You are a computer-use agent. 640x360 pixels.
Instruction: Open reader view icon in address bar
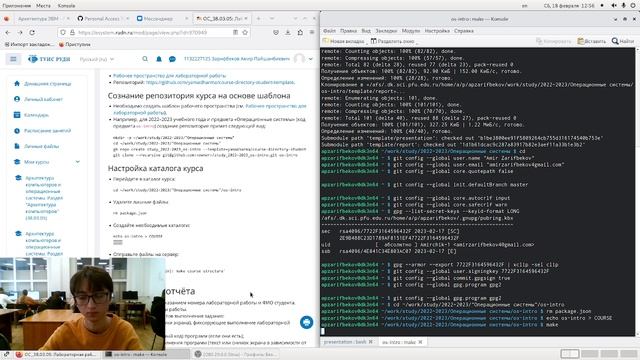[x=236, y=32]
